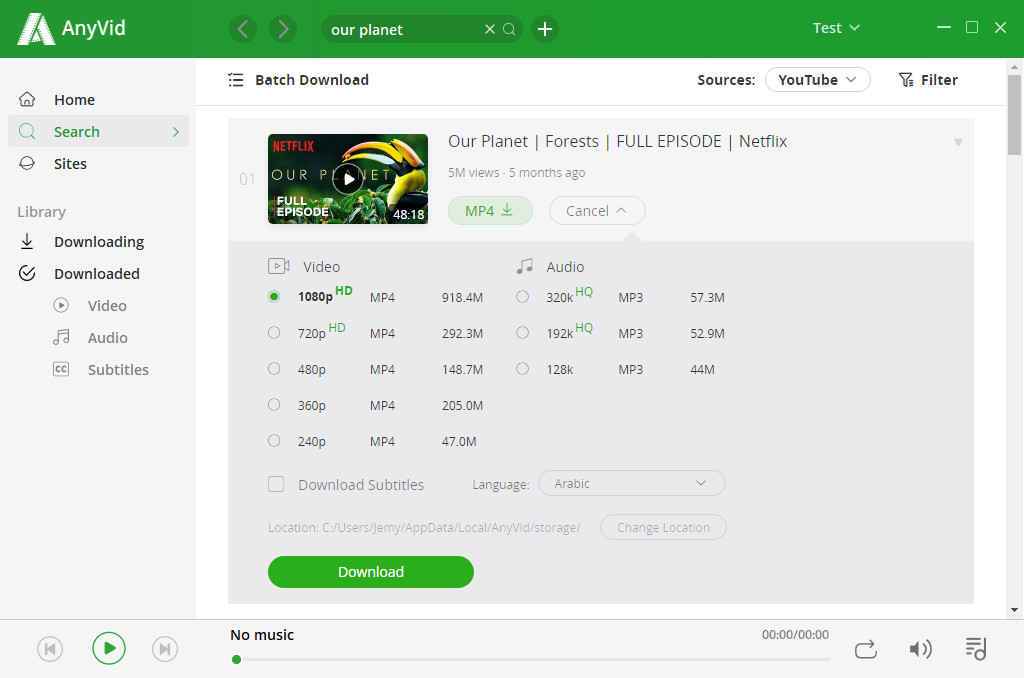The image size is (1024, 678).
Task: Click the MP4 quick download button
Action: click(x=490, y=211)
